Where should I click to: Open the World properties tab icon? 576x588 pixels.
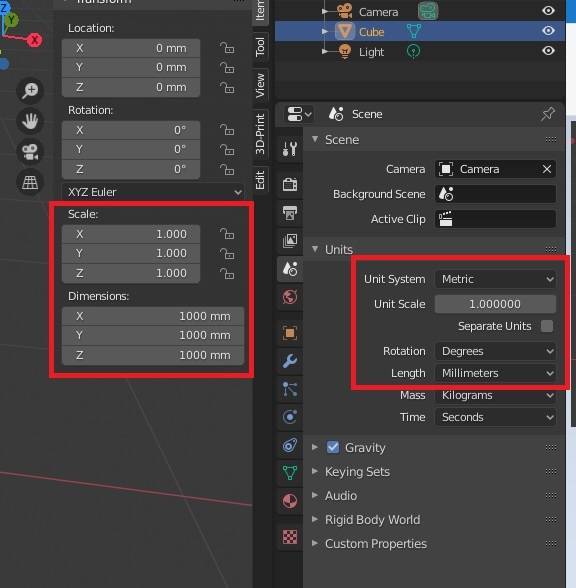290,297
